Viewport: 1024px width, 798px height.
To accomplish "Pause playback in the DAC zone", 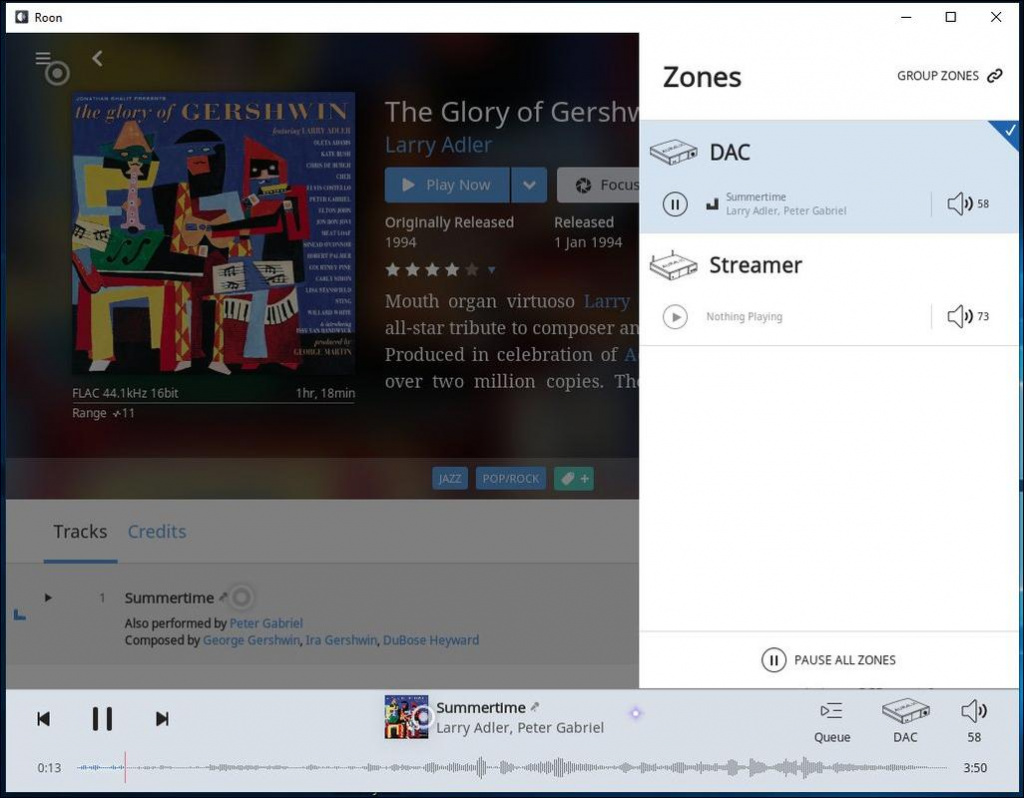I will [x=675, y=204].
